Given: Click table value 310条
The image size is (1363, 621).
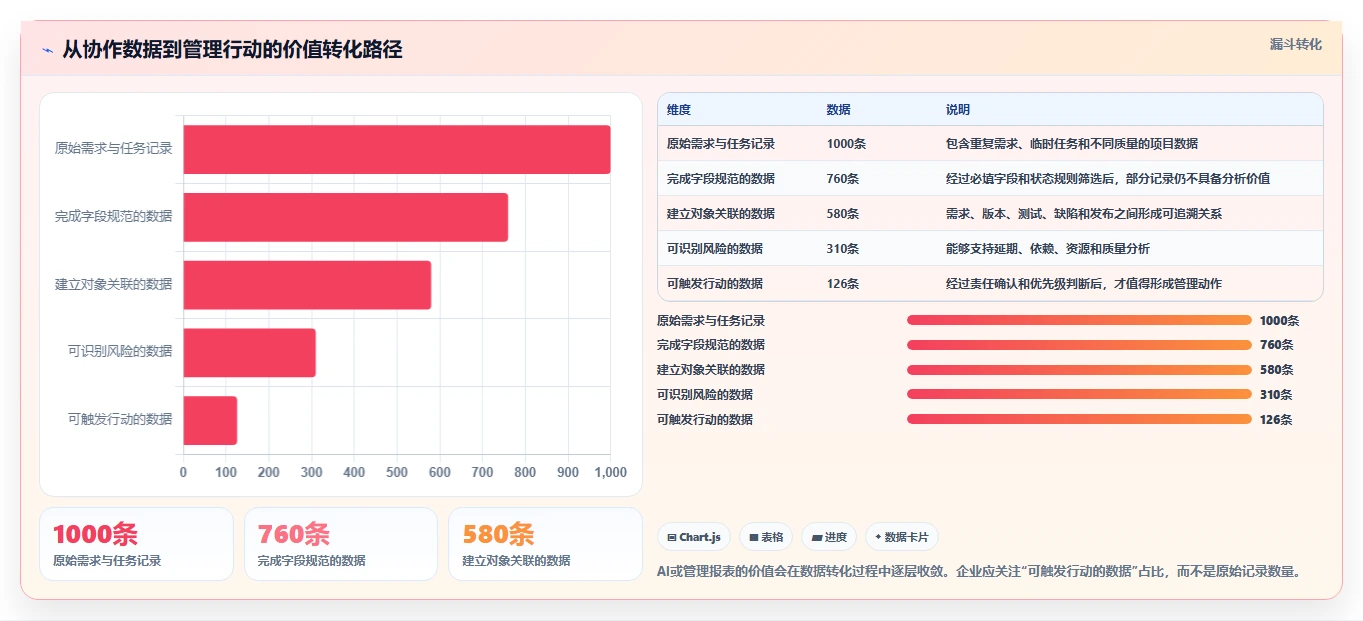Looking at the screenshot, I should [x=843, y=249].
